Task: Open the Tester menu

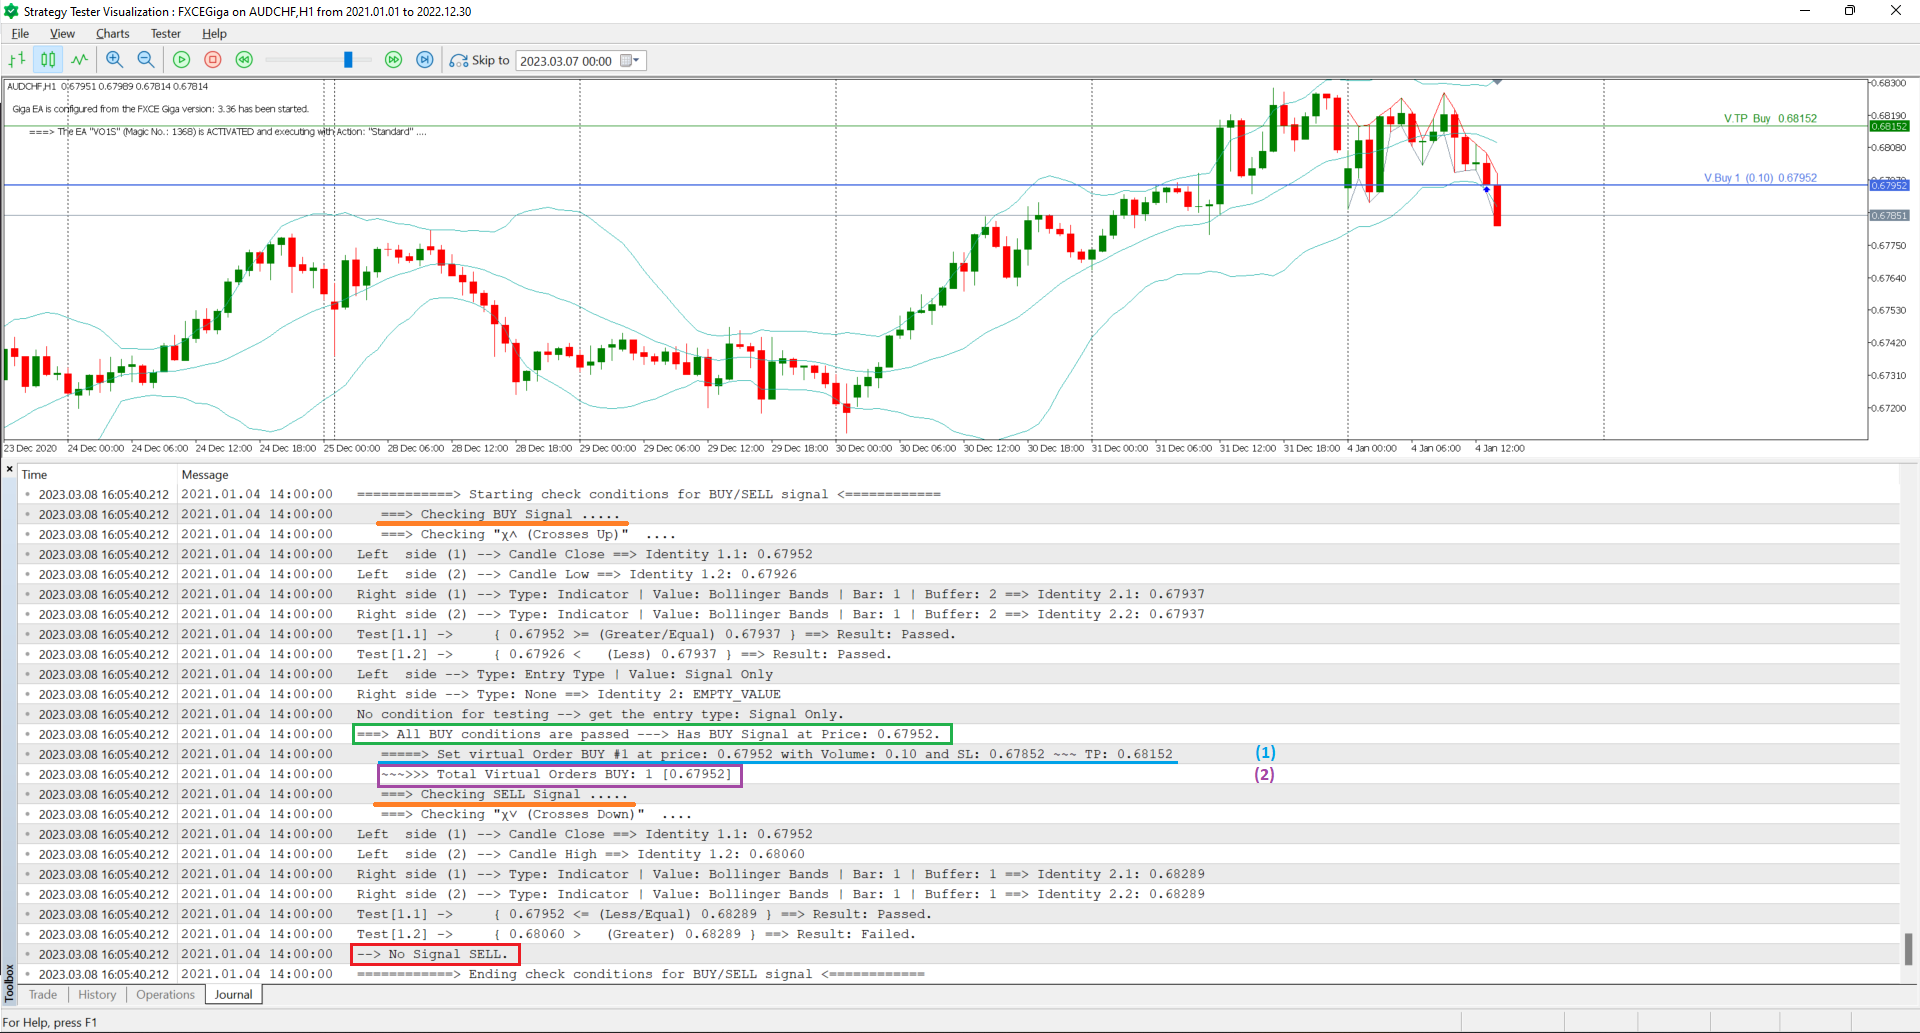Action: click(165, 33)
